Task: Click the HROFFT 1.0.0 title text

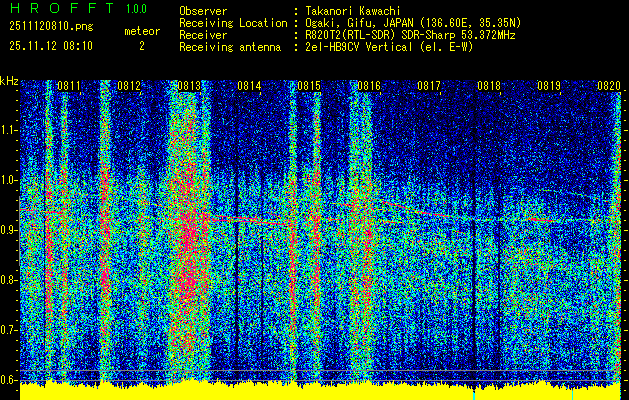Action: (78, 8)
